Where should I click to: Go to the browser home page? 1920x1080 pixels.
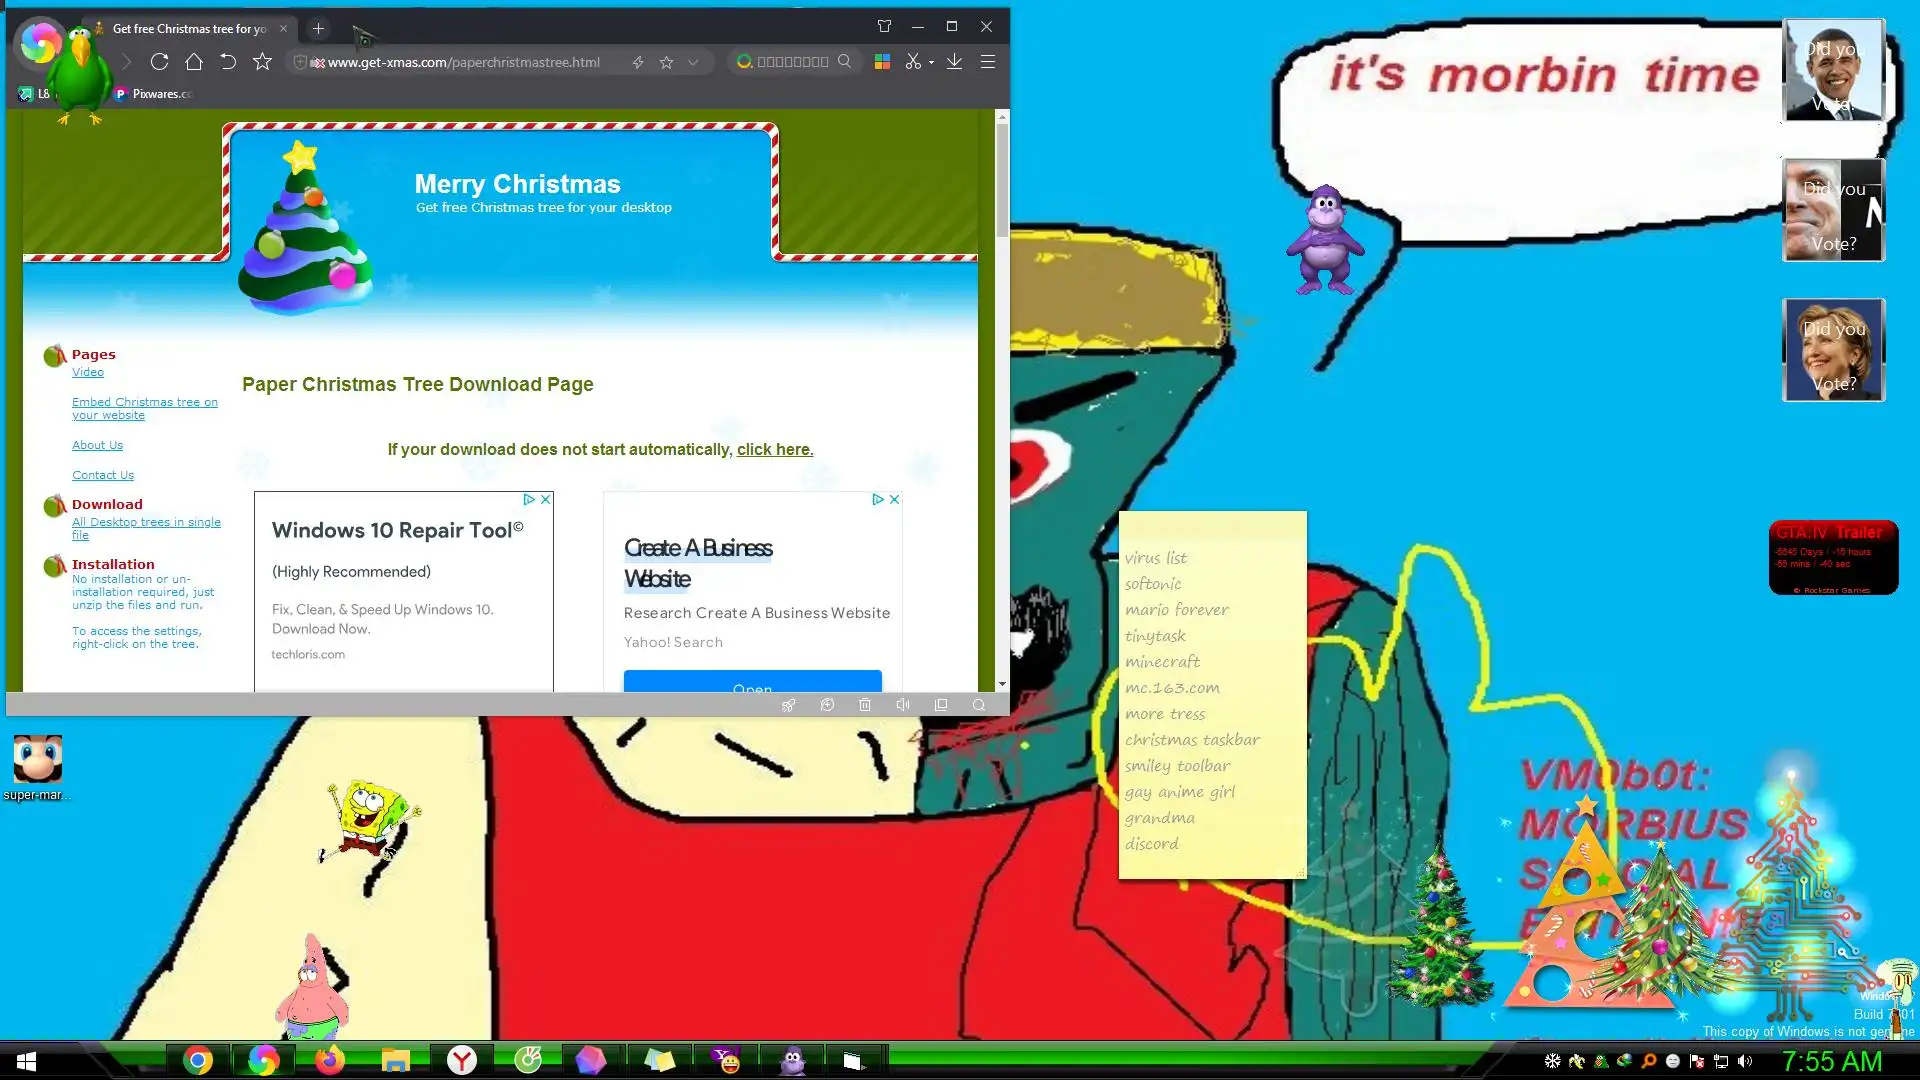pyautogui.click(x=194, y=62)
